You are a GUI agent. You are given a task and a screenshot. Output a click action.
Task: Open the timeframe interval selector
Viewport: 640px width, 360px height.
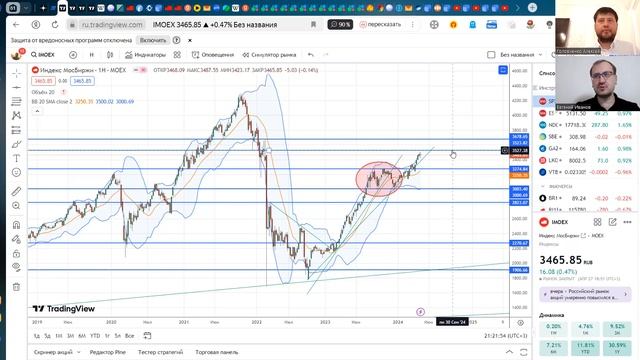pyautogui.click(x=91, y=55)
